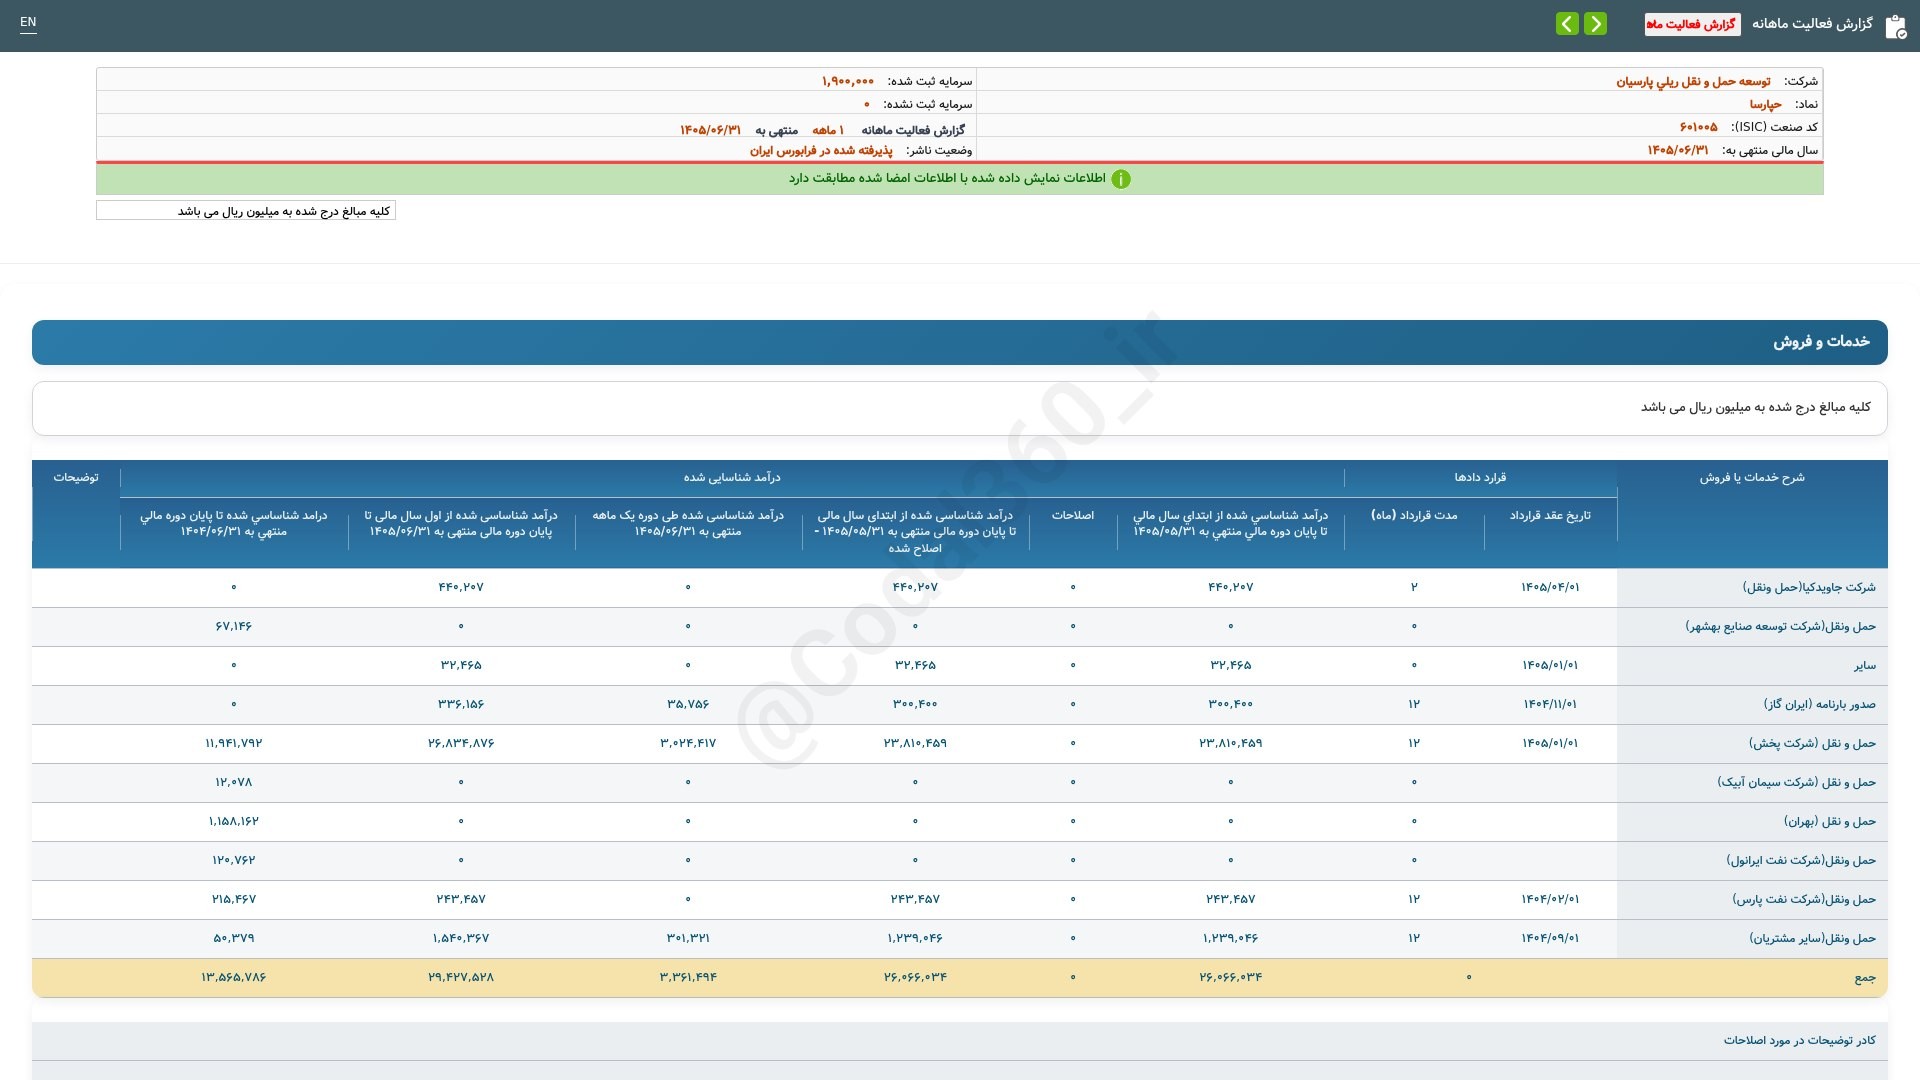Screen dimensions: 1920x1080
Task: Select row 'حمل ونقل(سایر مشتریان)'
Action: tap(1812, 938)
